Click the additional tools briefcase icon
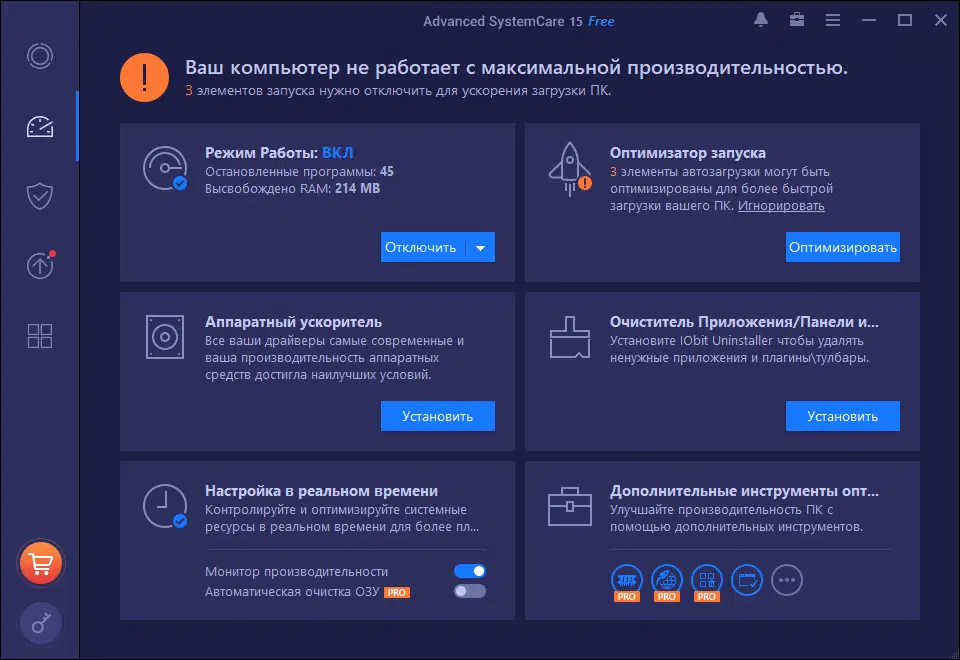 (570, 506)
